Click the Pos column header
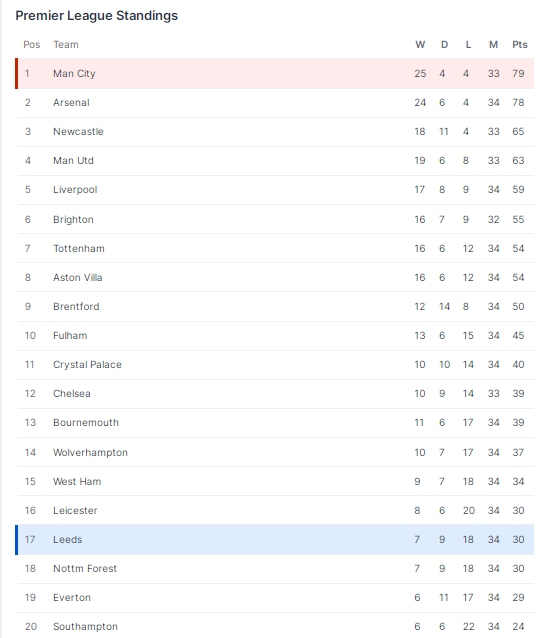546x638 pixels. click(x=32, y=45)
